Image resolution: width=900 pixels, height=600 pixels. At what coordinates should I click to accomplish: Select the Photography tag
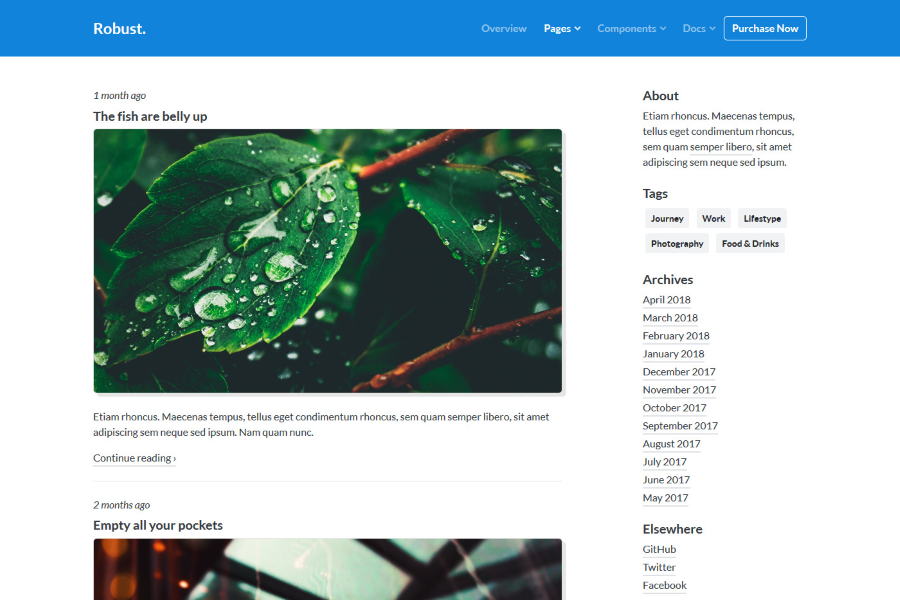[676, 243]
